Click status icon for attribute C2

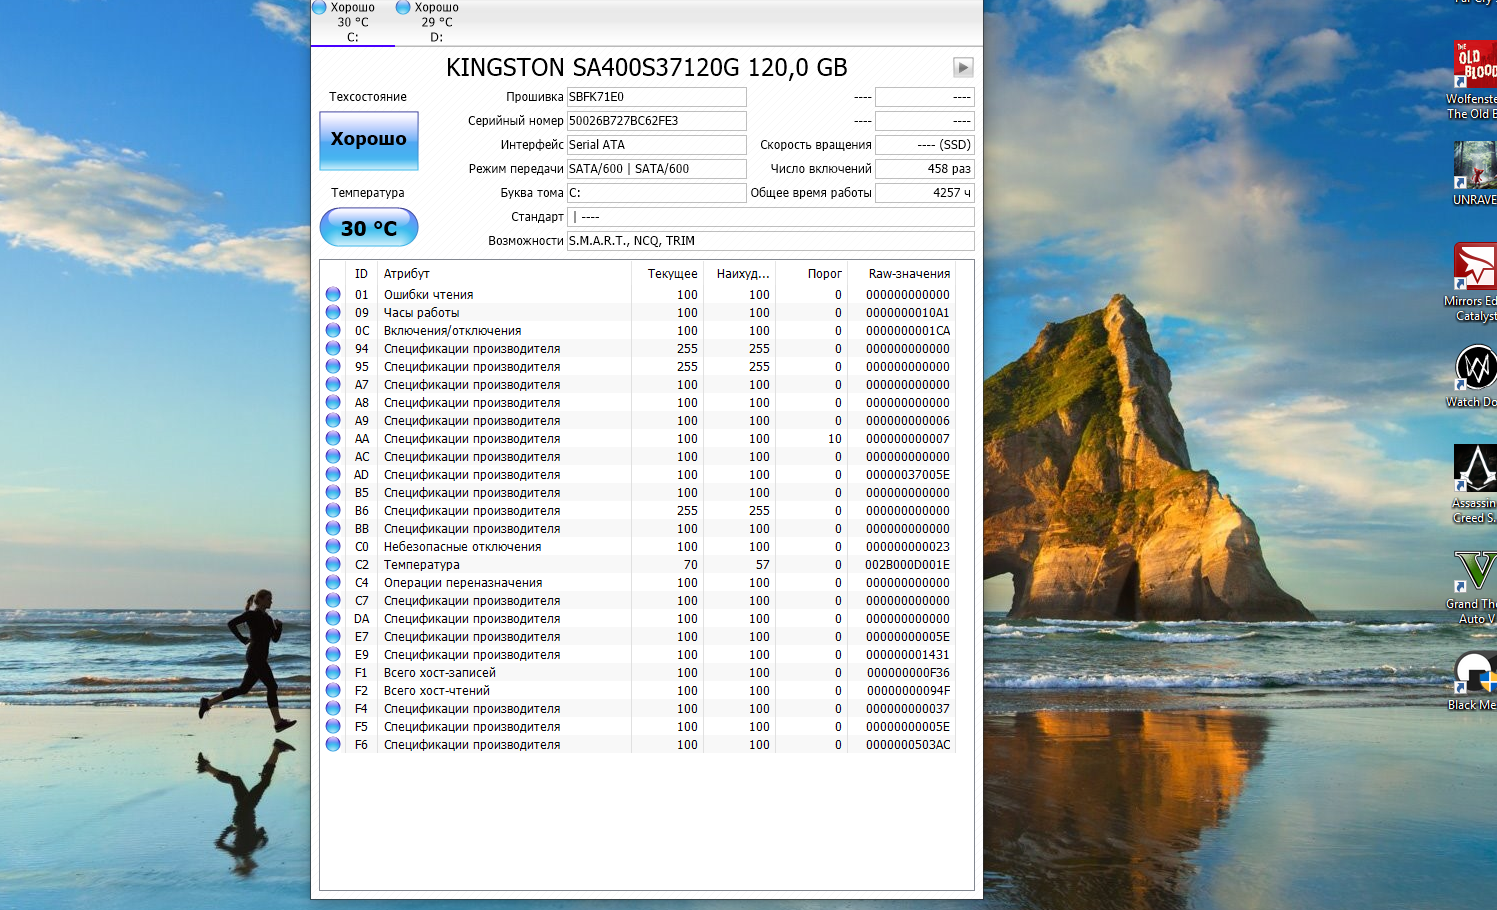333,565
